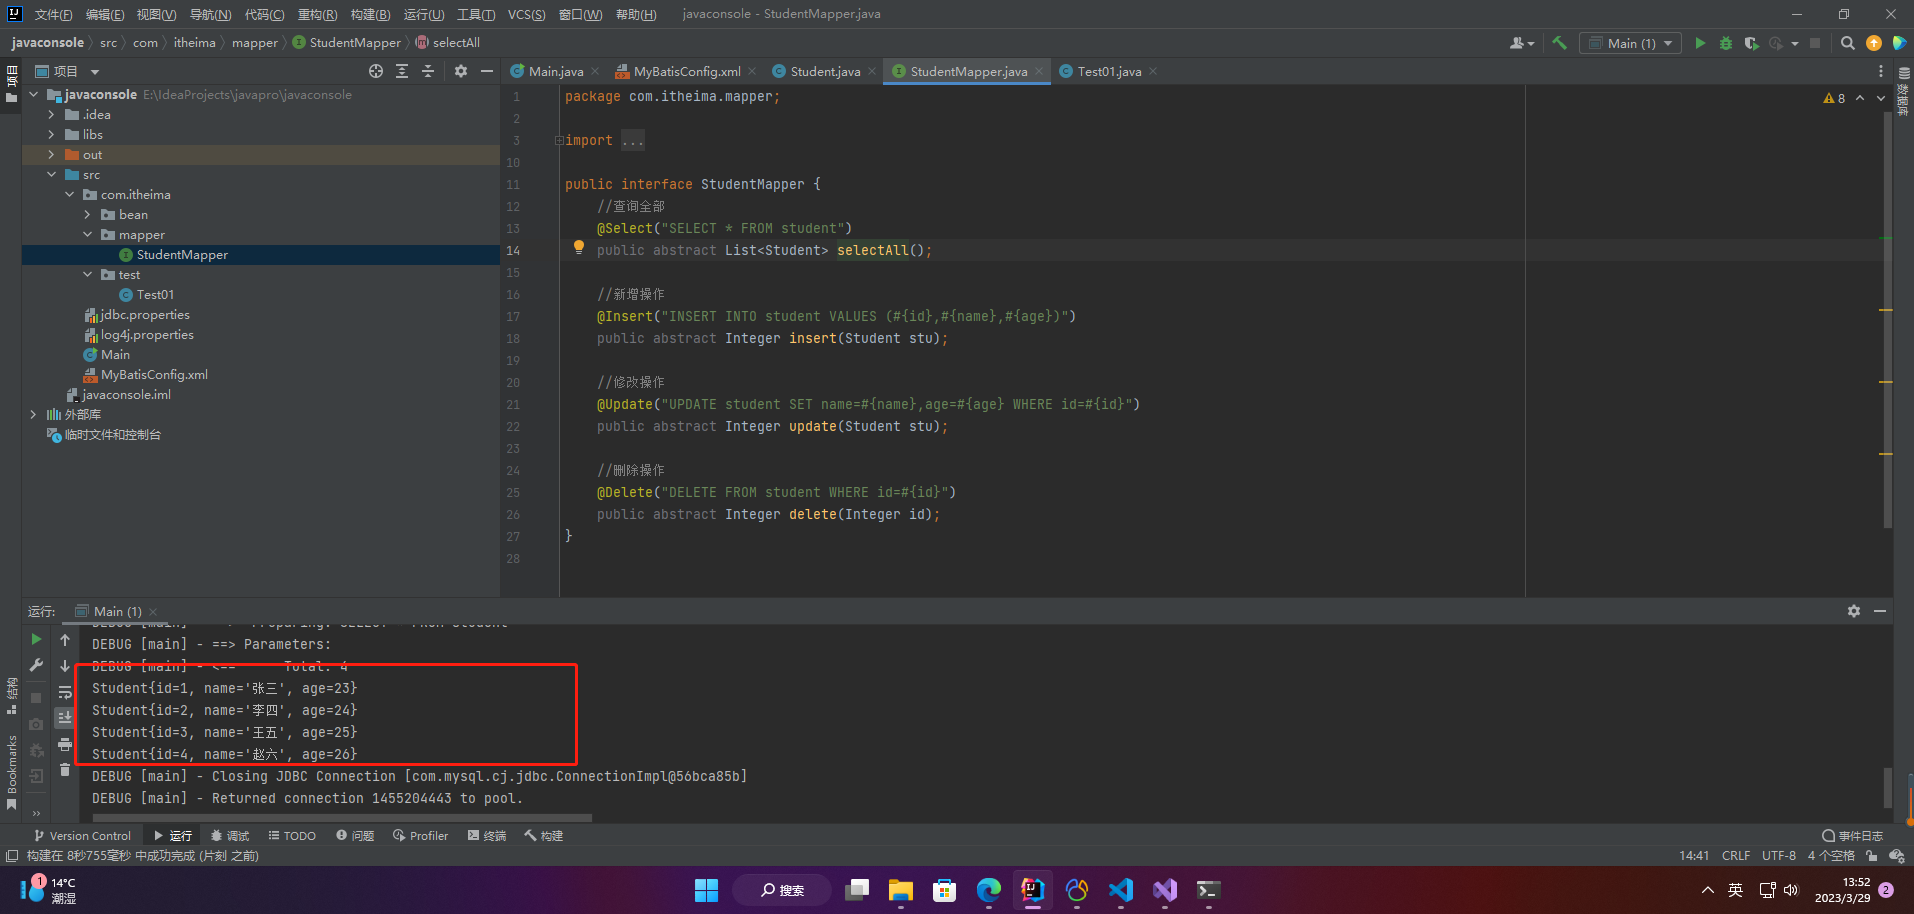
Task: Clear console output with the trash icon
Action: (65, 769)
